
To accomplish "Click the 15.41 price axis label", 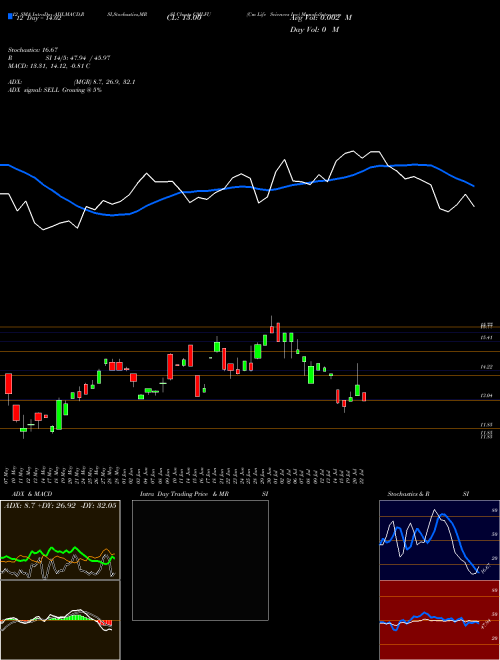I will [x=486, y=338].
